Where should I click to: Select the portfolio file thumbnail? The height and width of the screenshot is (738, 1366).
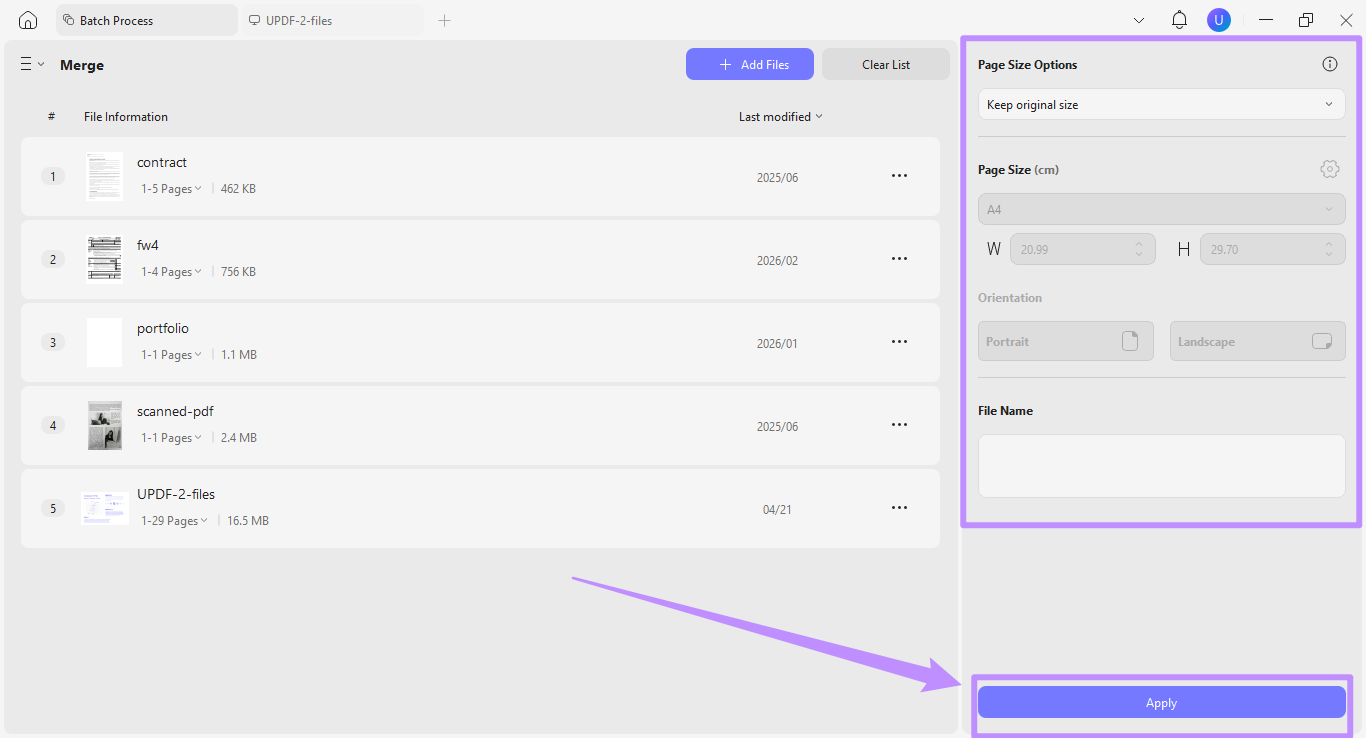pos(104,342)
